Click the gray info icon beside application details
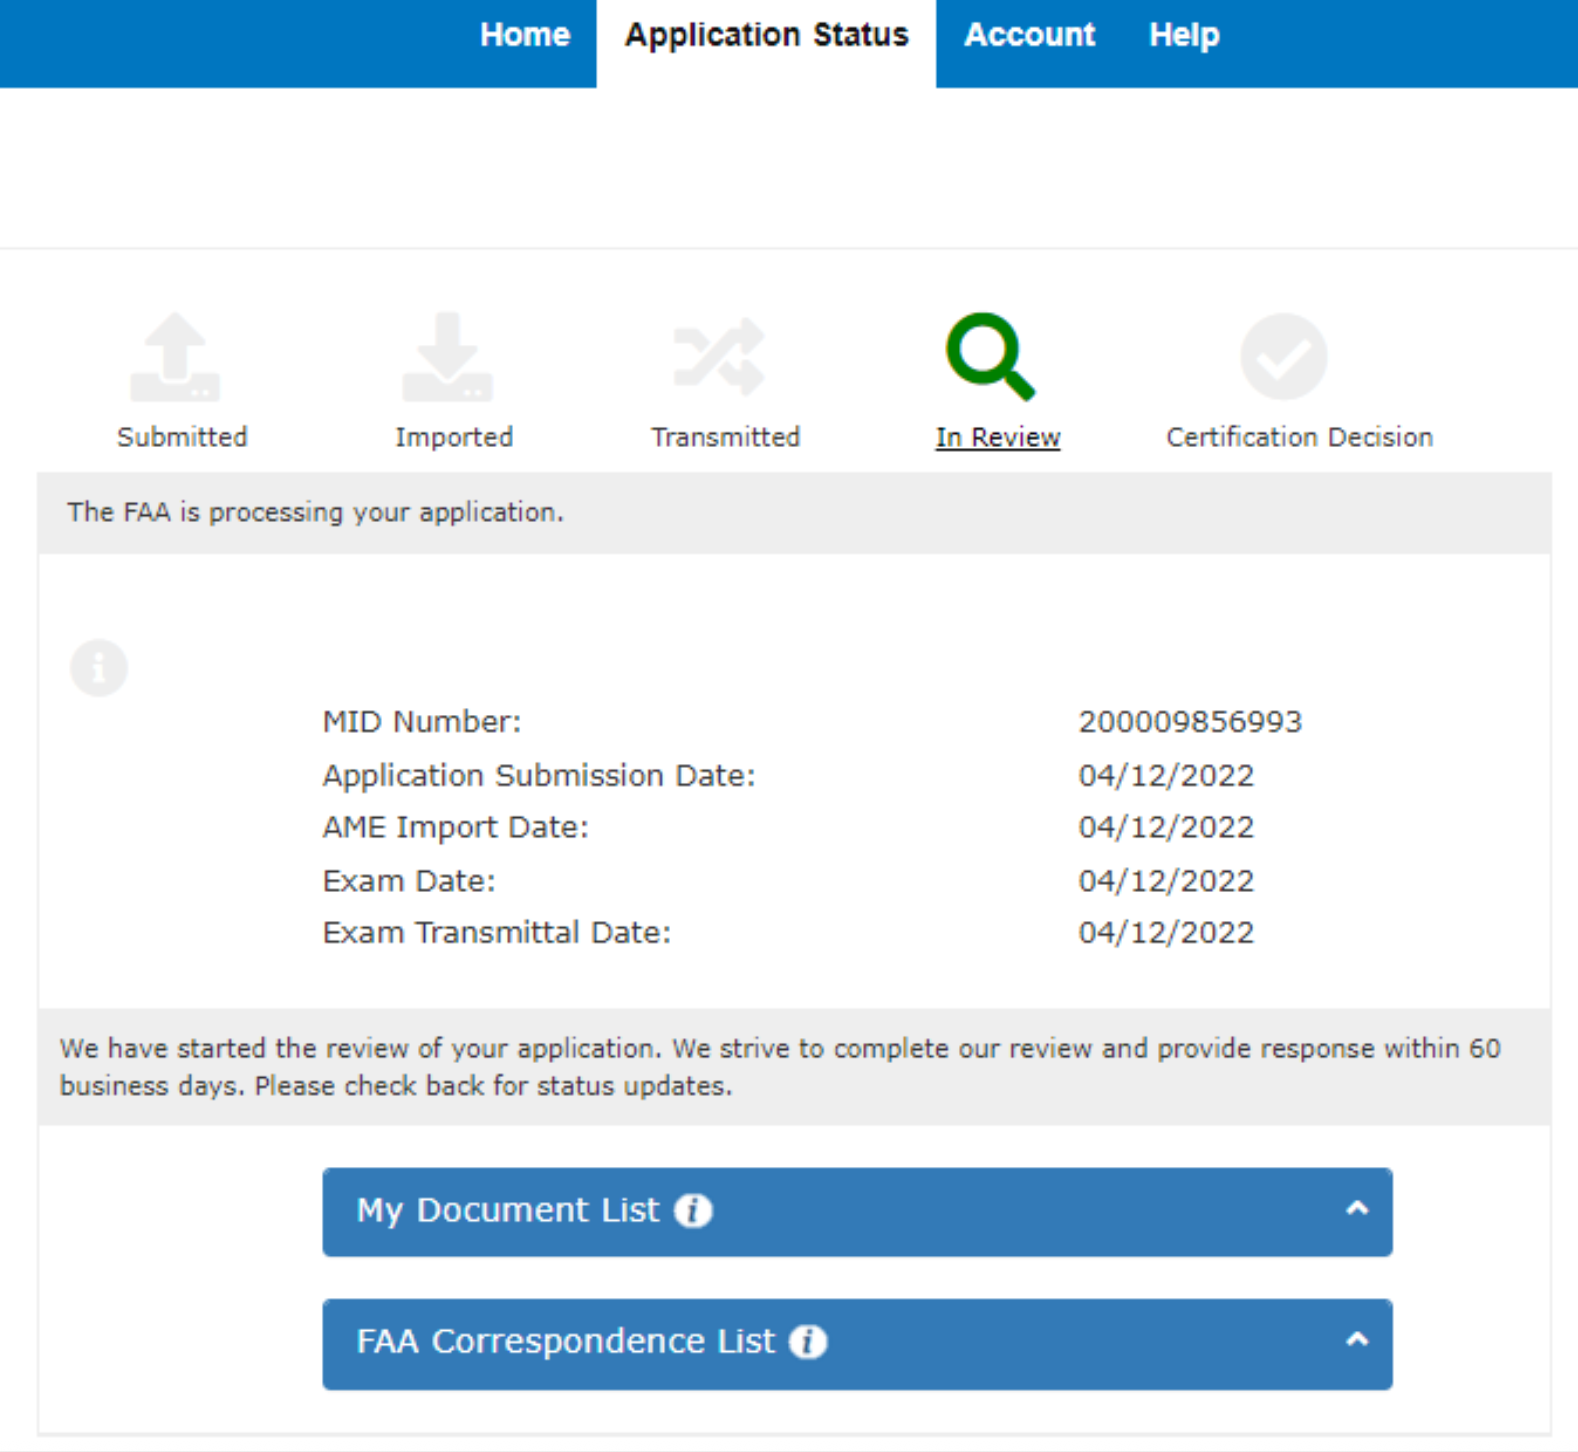Screen dimensions: 1578x1452 [99, 667]
